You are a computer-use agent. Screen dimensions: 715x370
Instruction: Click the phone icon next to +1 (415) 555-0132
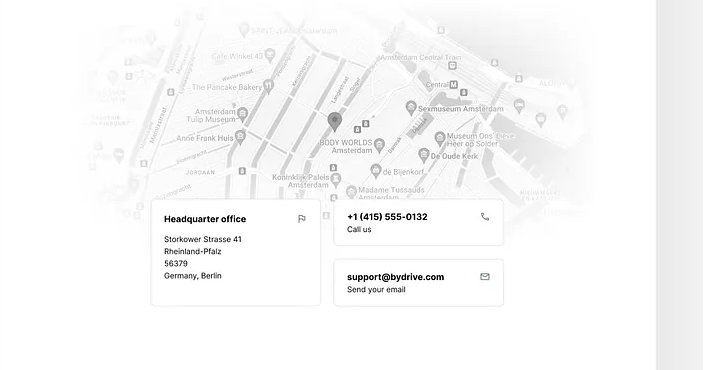pyautogui.click(x=485, y=217)
